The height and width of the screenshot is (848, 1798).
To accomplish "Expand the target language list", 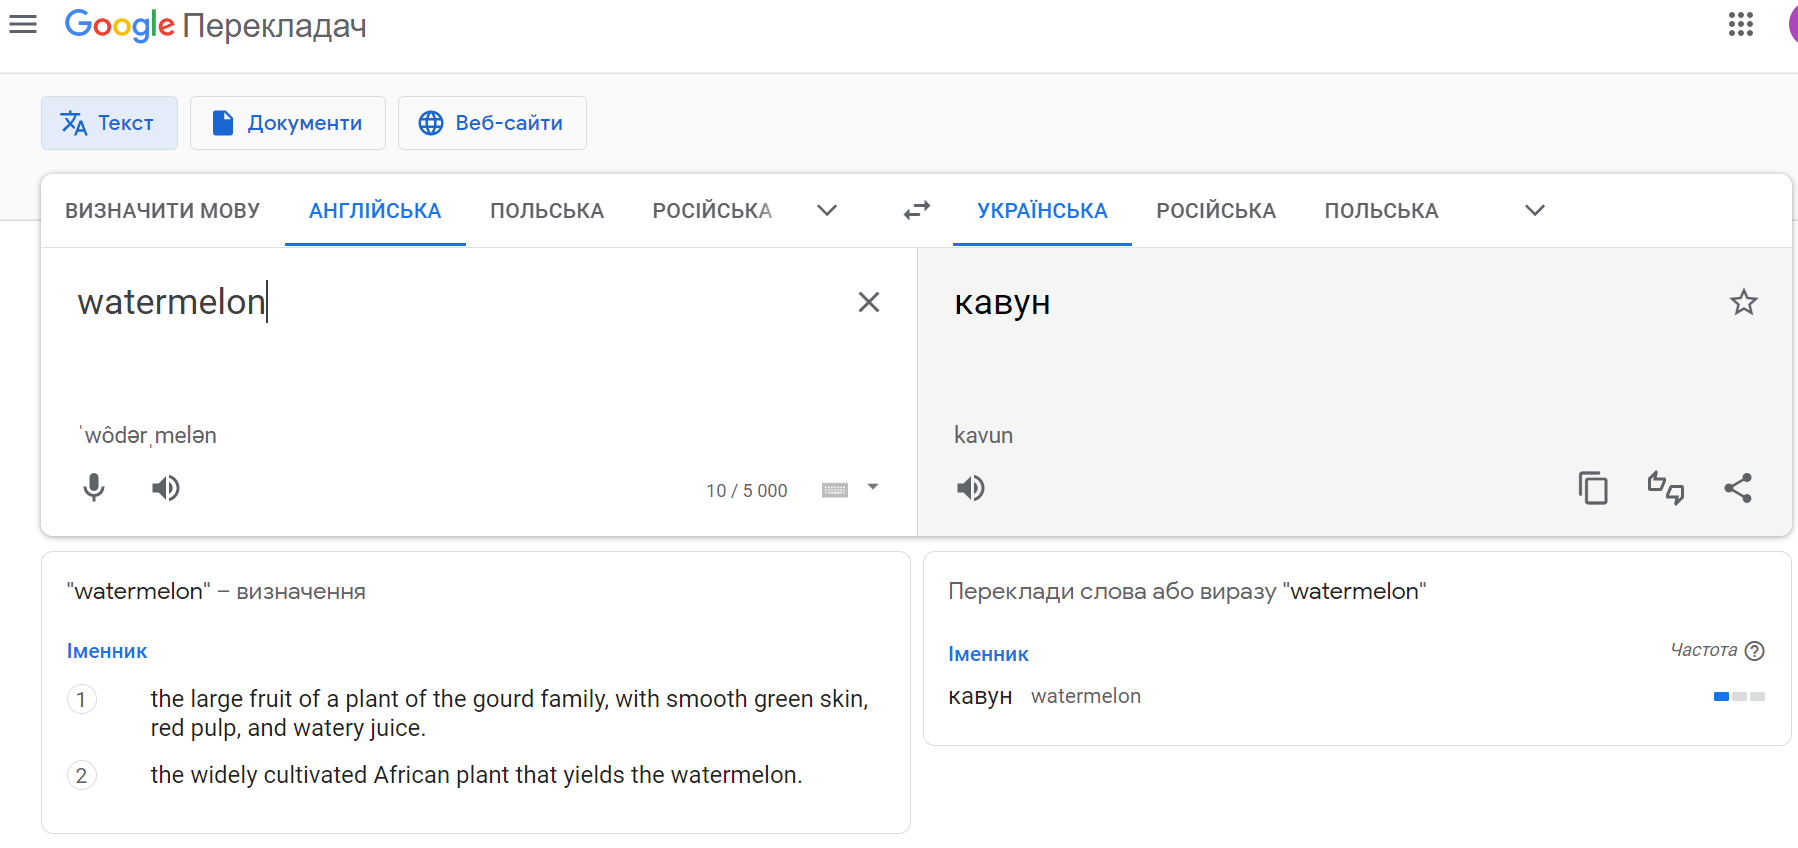I will click(1534, 210).
